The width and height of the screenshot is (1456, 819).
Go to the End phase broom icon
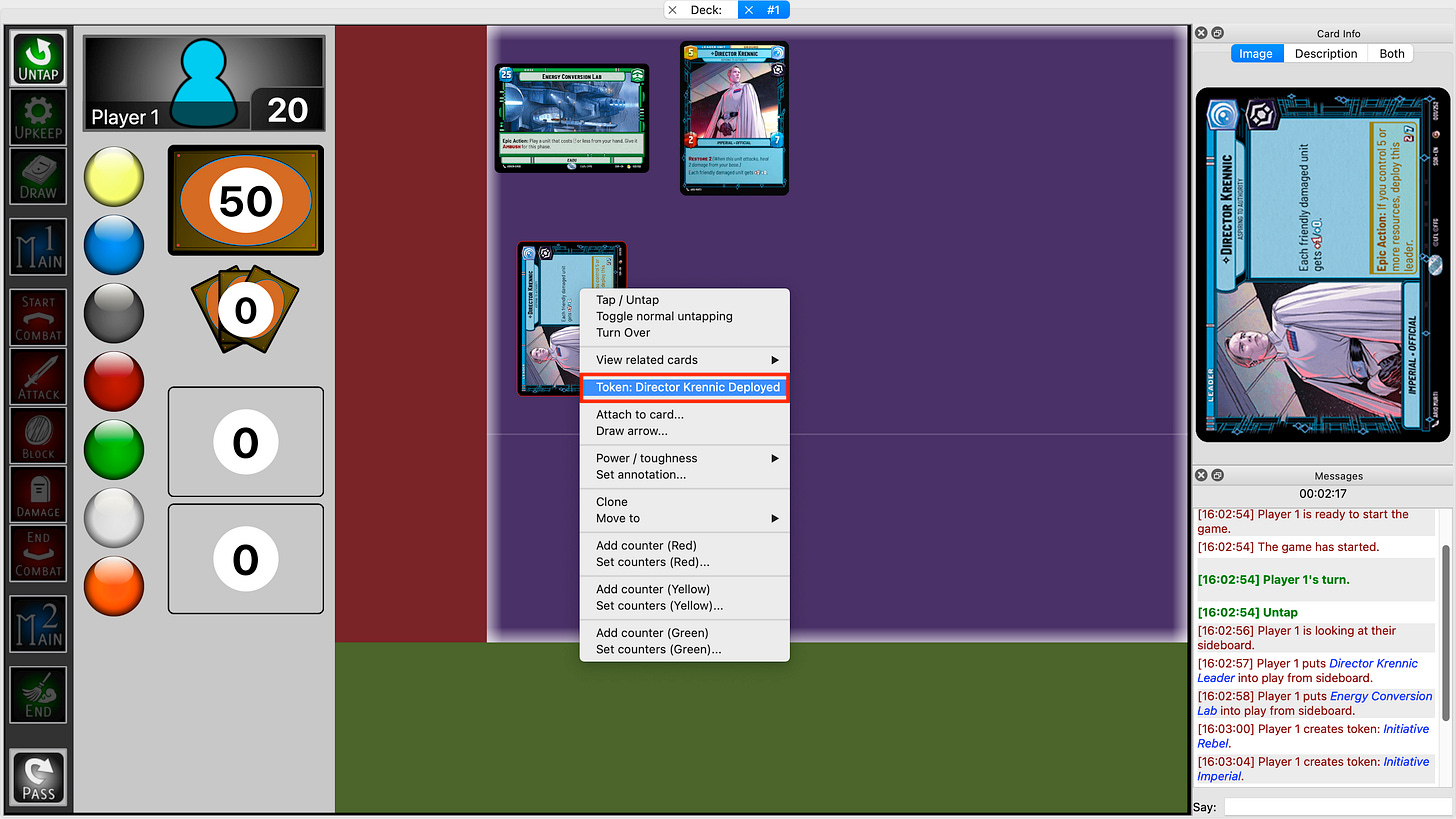tap(38, 694)
